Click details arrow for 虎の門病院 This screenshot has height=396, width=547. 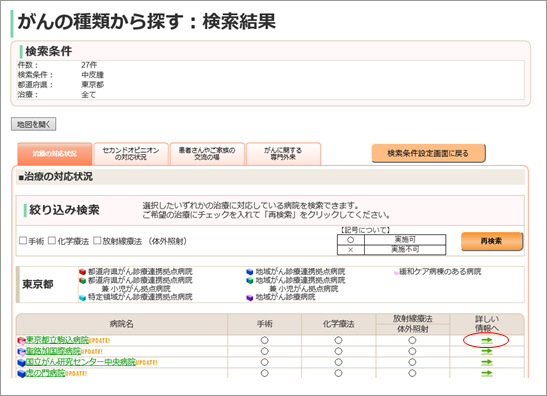click(x=487, y=373)
